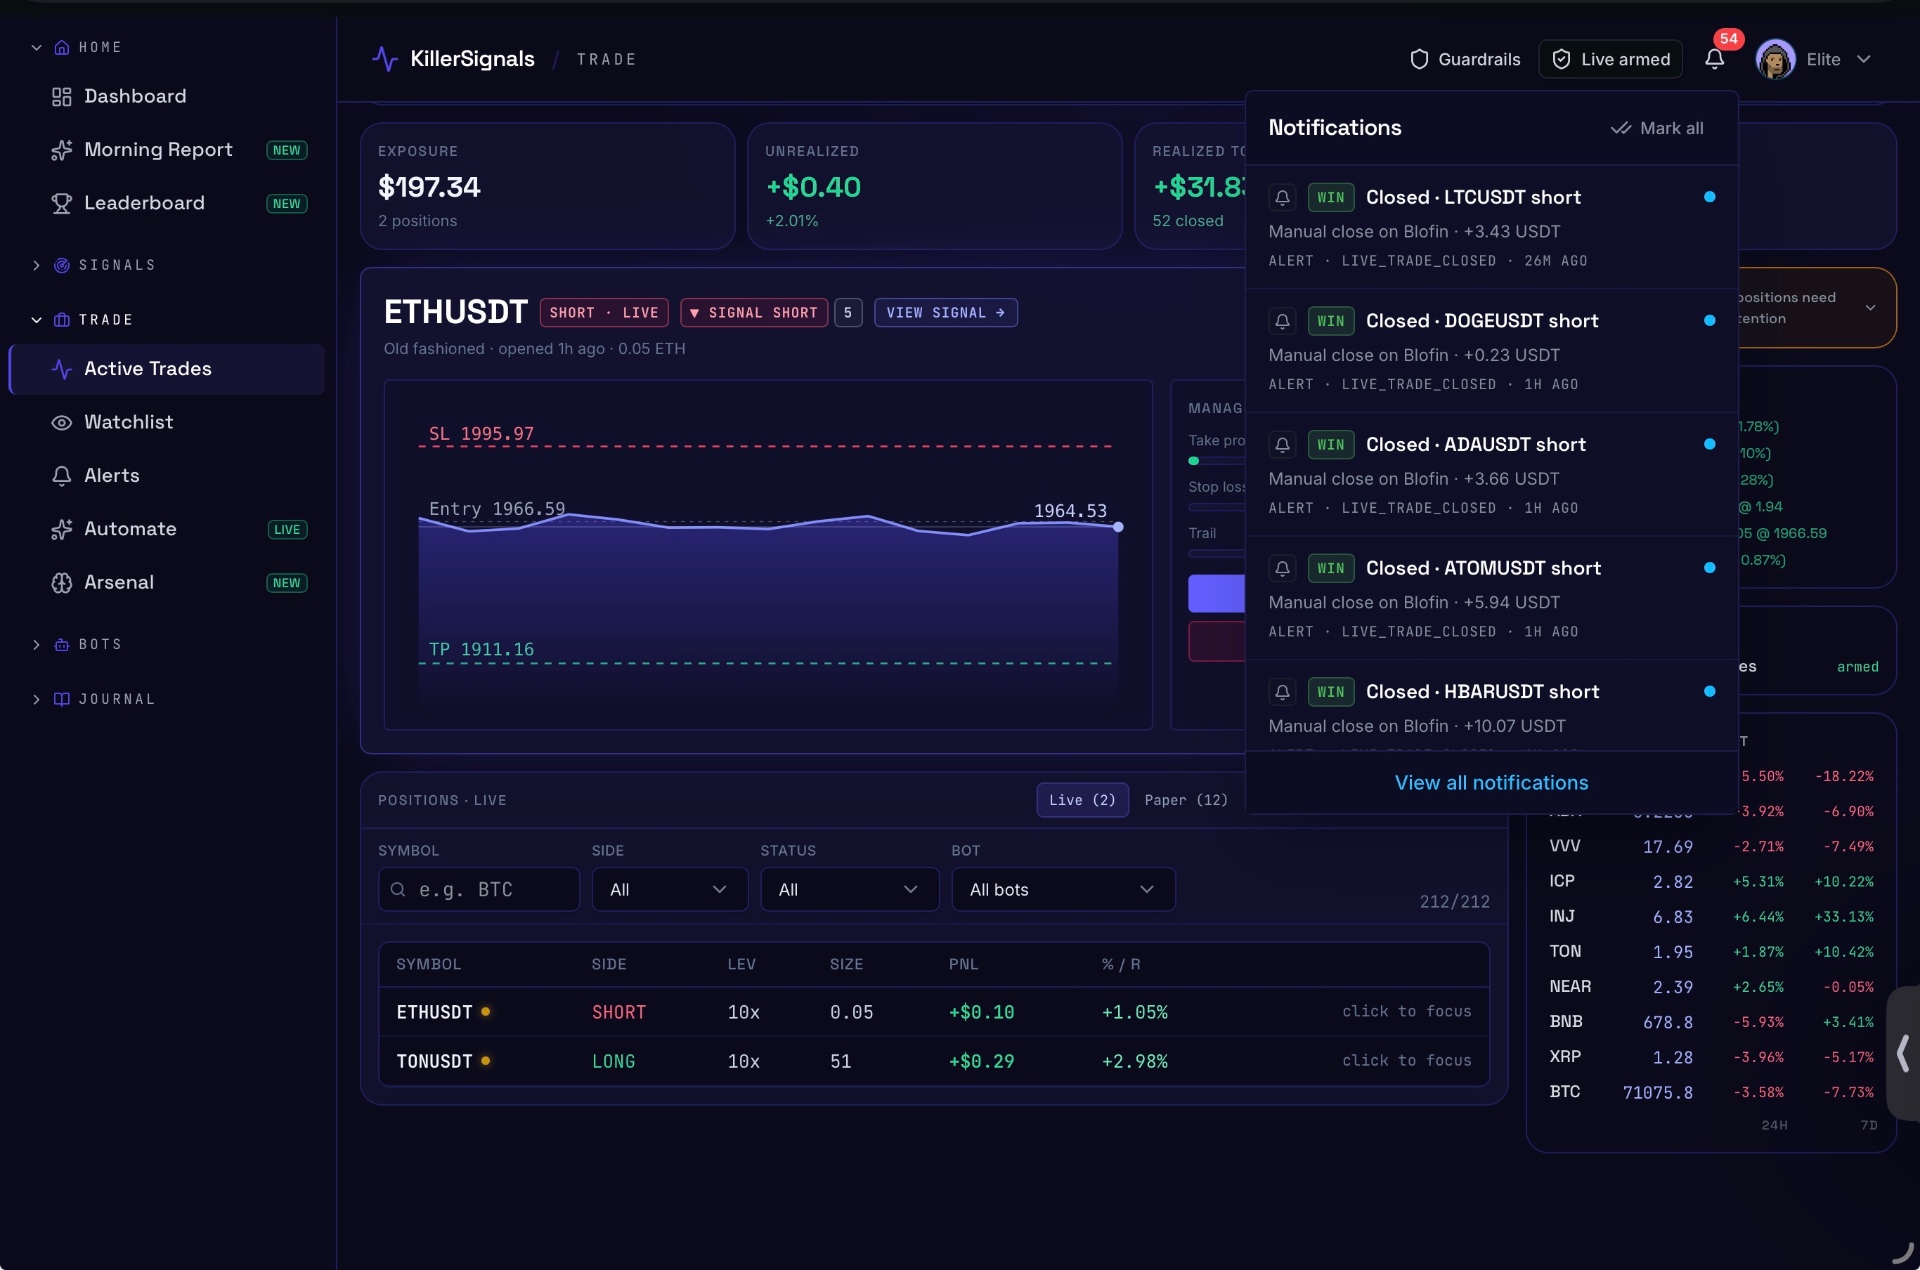Toggle unread dot on LTCUSDT notification

[1709, 197]
